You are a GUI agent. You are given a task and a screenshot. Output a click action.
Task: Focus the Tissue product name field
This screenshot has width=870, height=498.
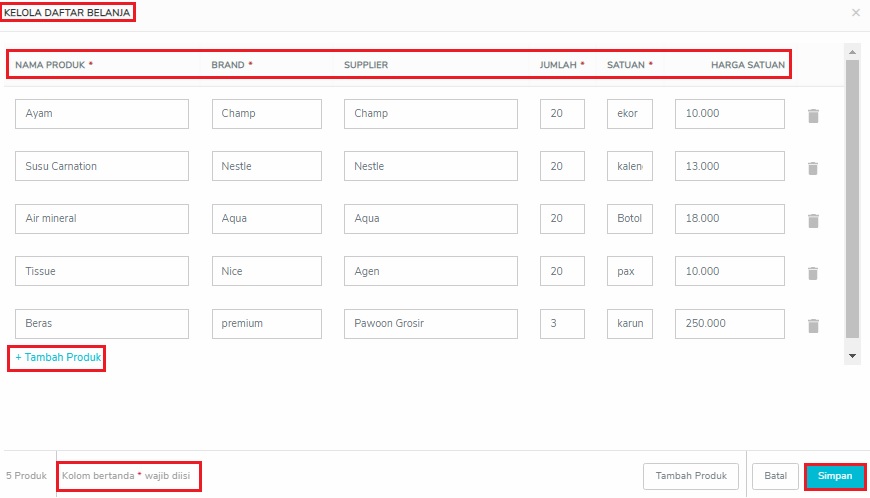coord(102,271)
